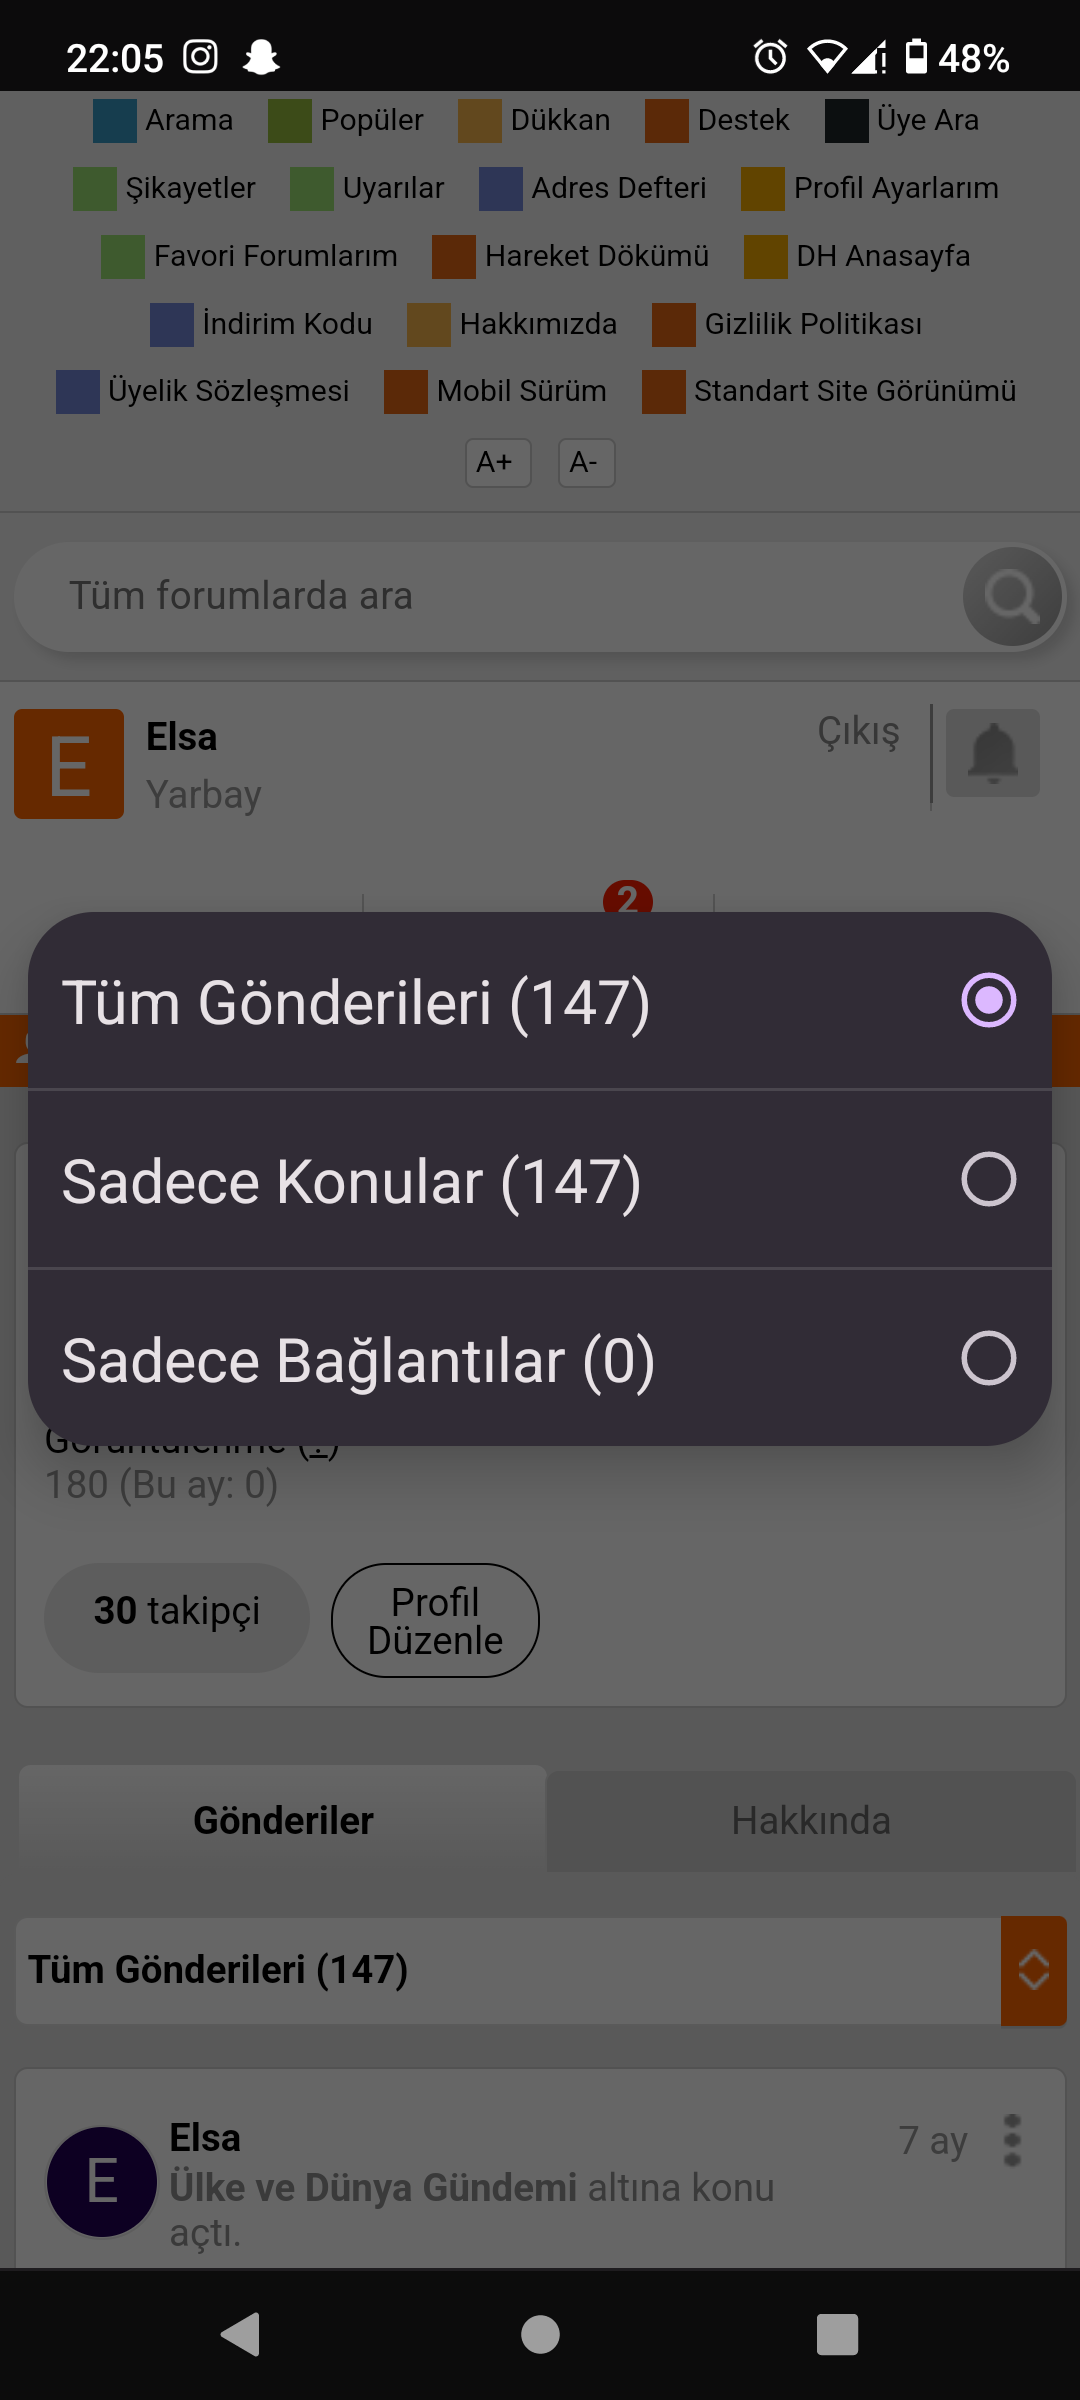Screen dimensions: 1080x2400
Task: Open the three-dot post options menu
Action: pyautogui.click(x=1012, y=2140)
